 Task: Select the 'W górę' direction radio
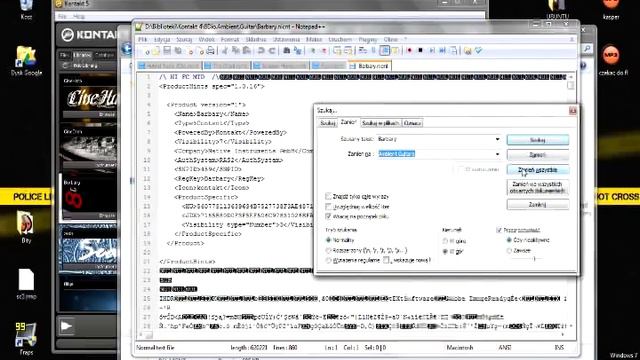coord(445,241)
